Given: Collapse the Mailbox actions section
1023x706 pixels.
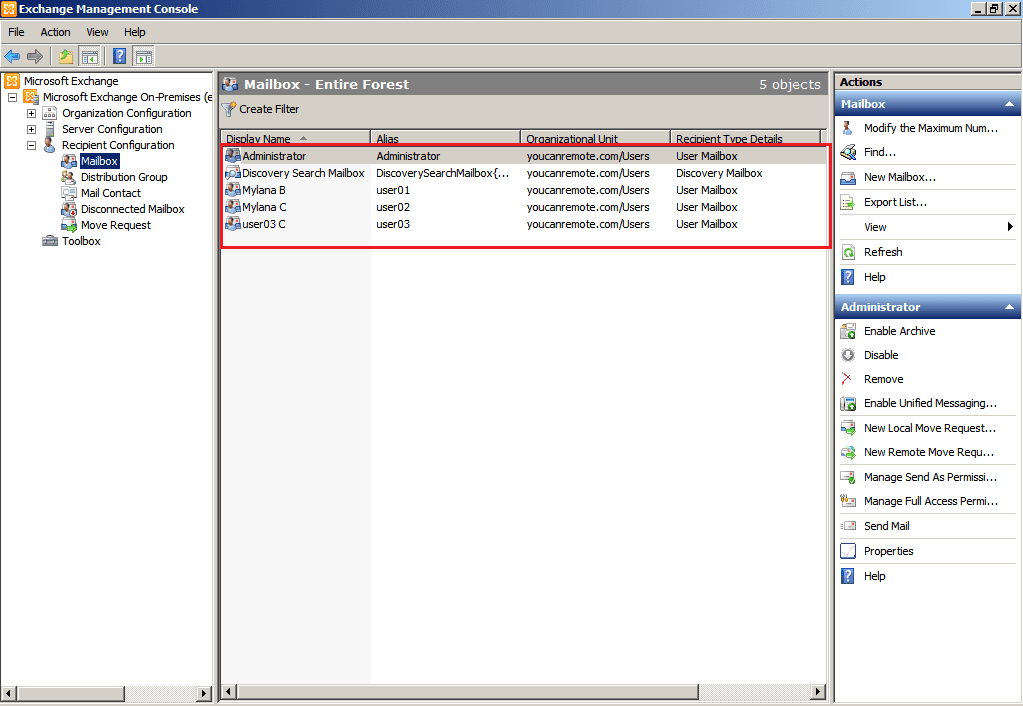Looking at the screenshot, I should [1009, 104].
